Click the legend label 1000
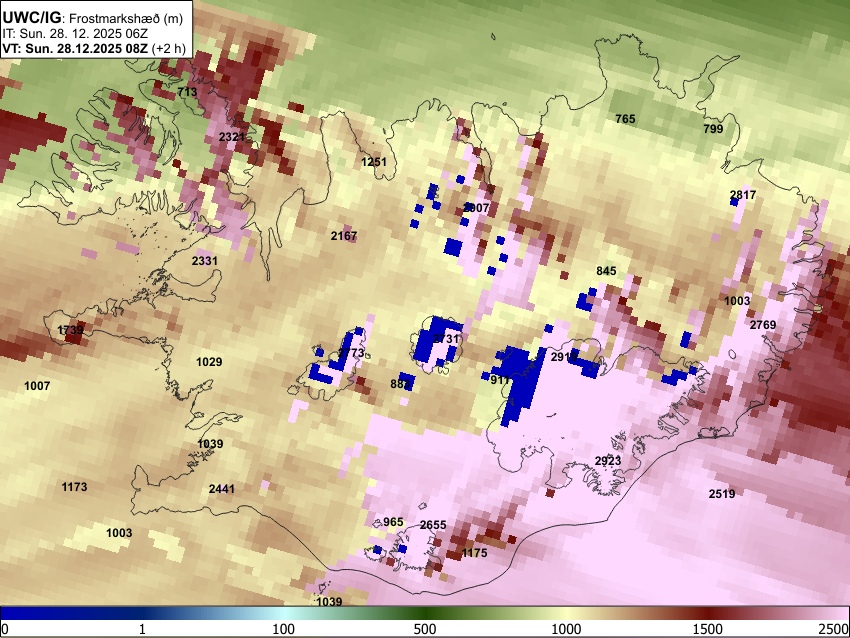Image resolution: width=850 pixels, height=638 pixels. coord(566,629)
